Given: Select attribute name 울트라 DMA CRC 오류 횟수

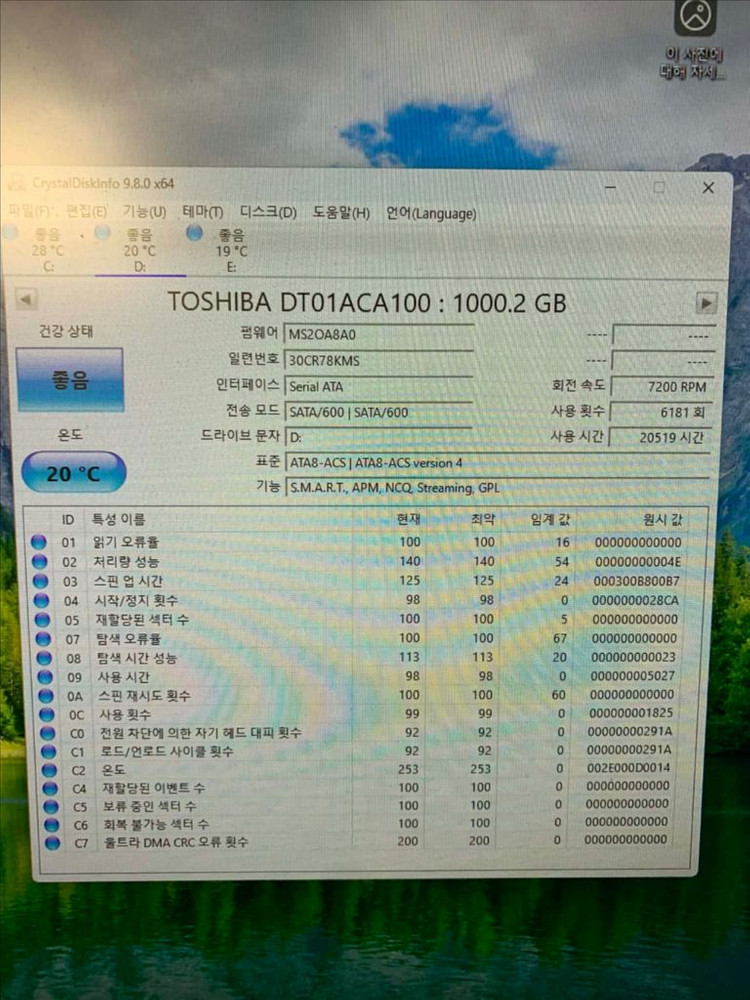Looking at the screenshot, I should [177, 842].
